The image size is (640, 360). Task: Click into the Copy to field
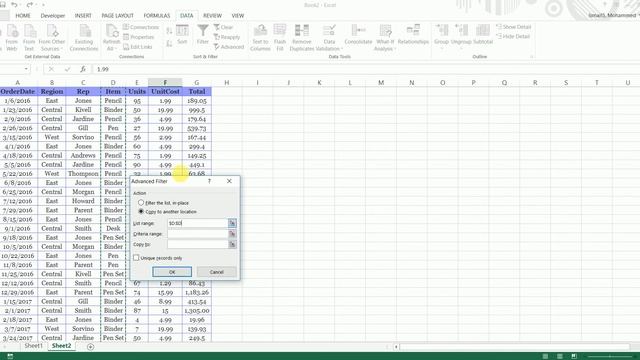[198, 244]
